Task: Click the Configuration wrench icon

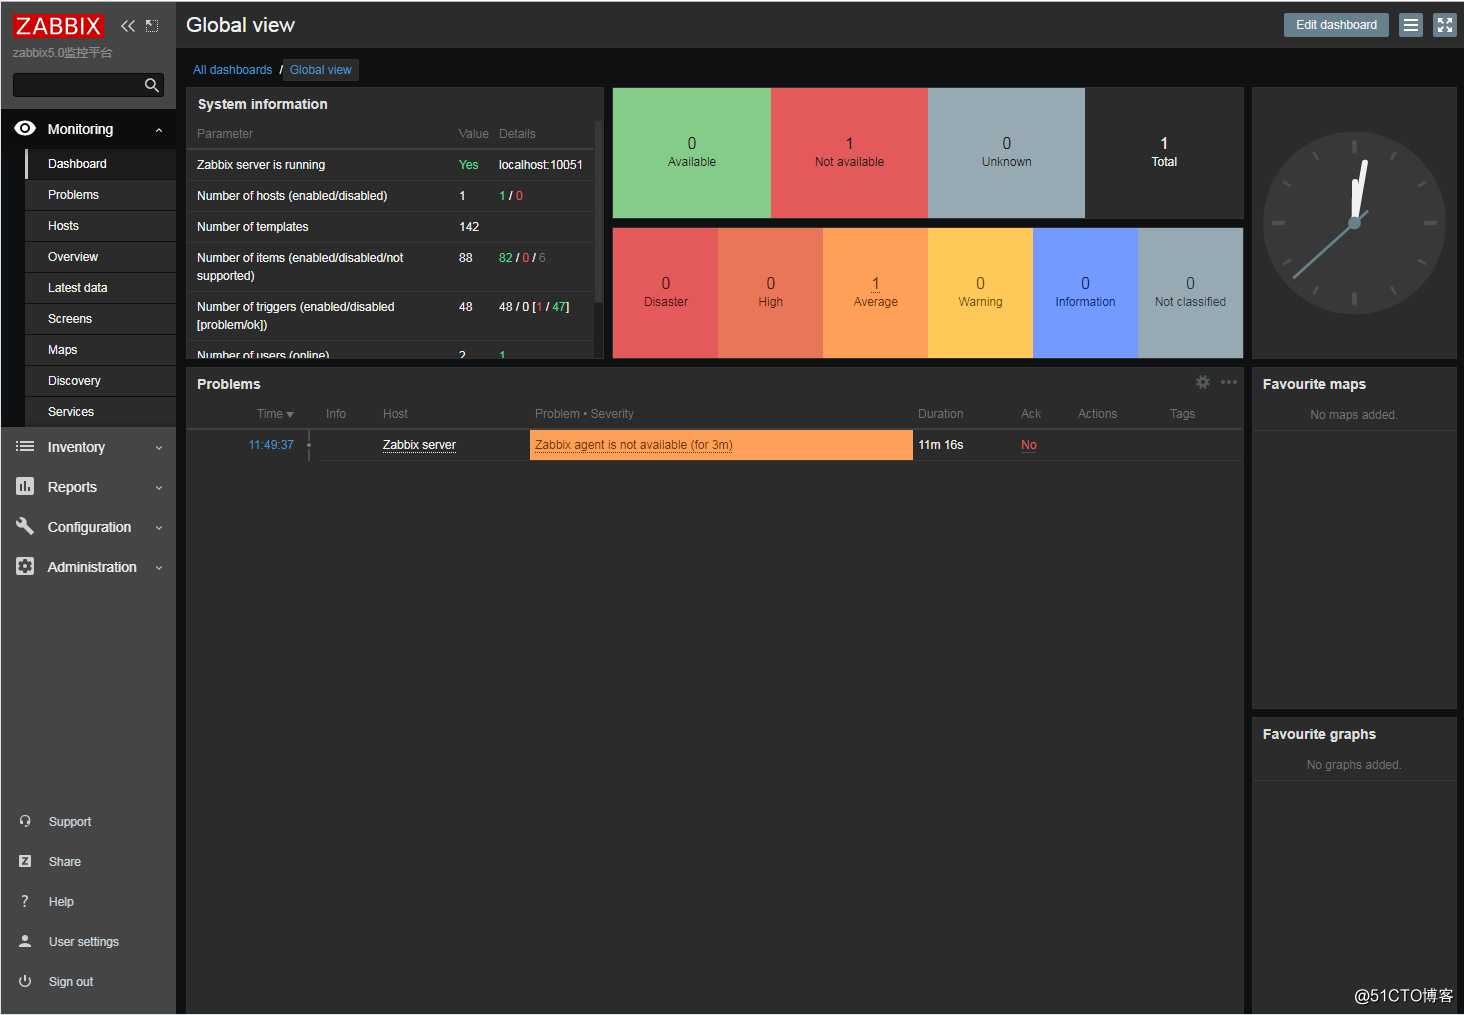Action: 25,526
